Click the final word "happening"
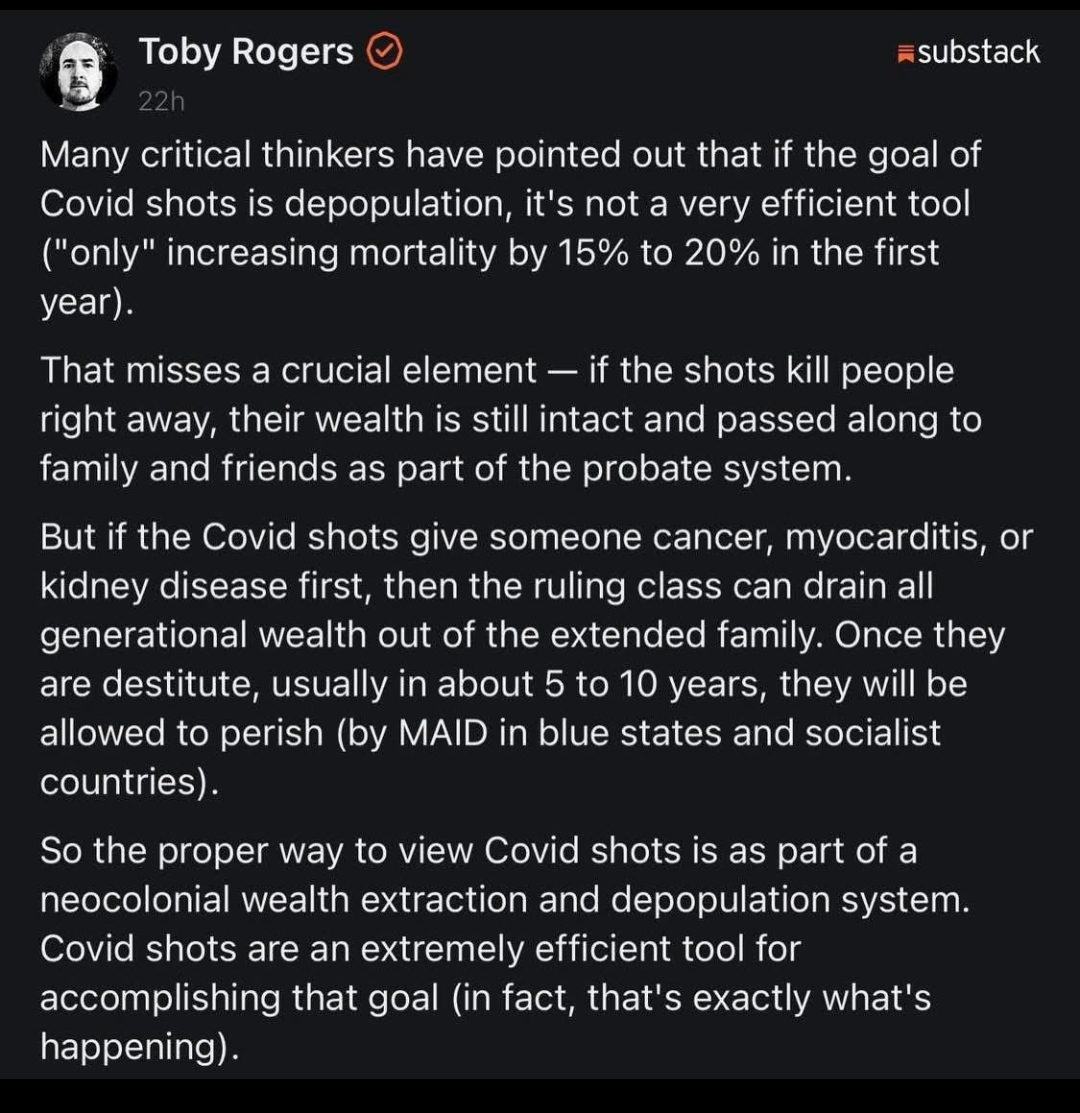 pos(133,1046)
